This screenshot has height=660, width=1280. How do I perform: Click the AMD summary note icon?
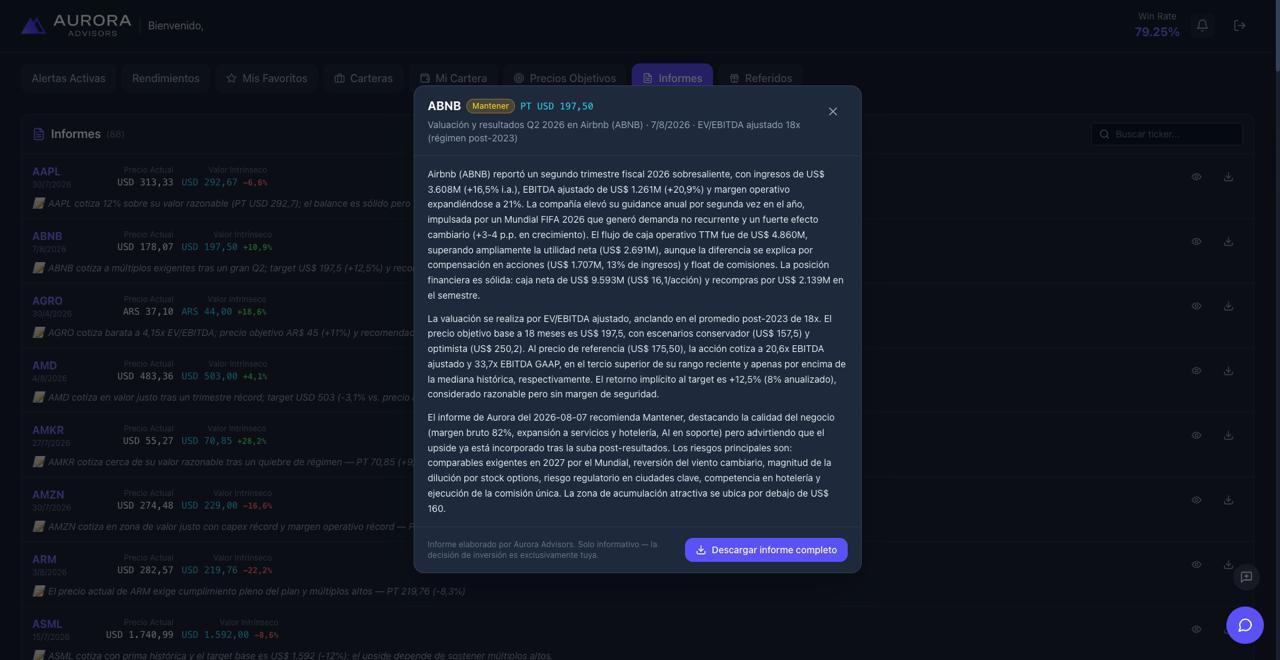pos(38,397)
